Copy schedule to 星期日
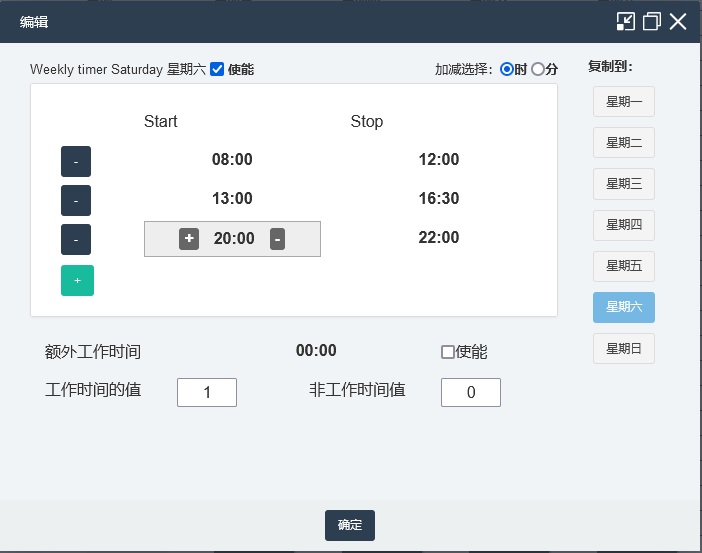The image size is (702, 553). pos(624,348)
